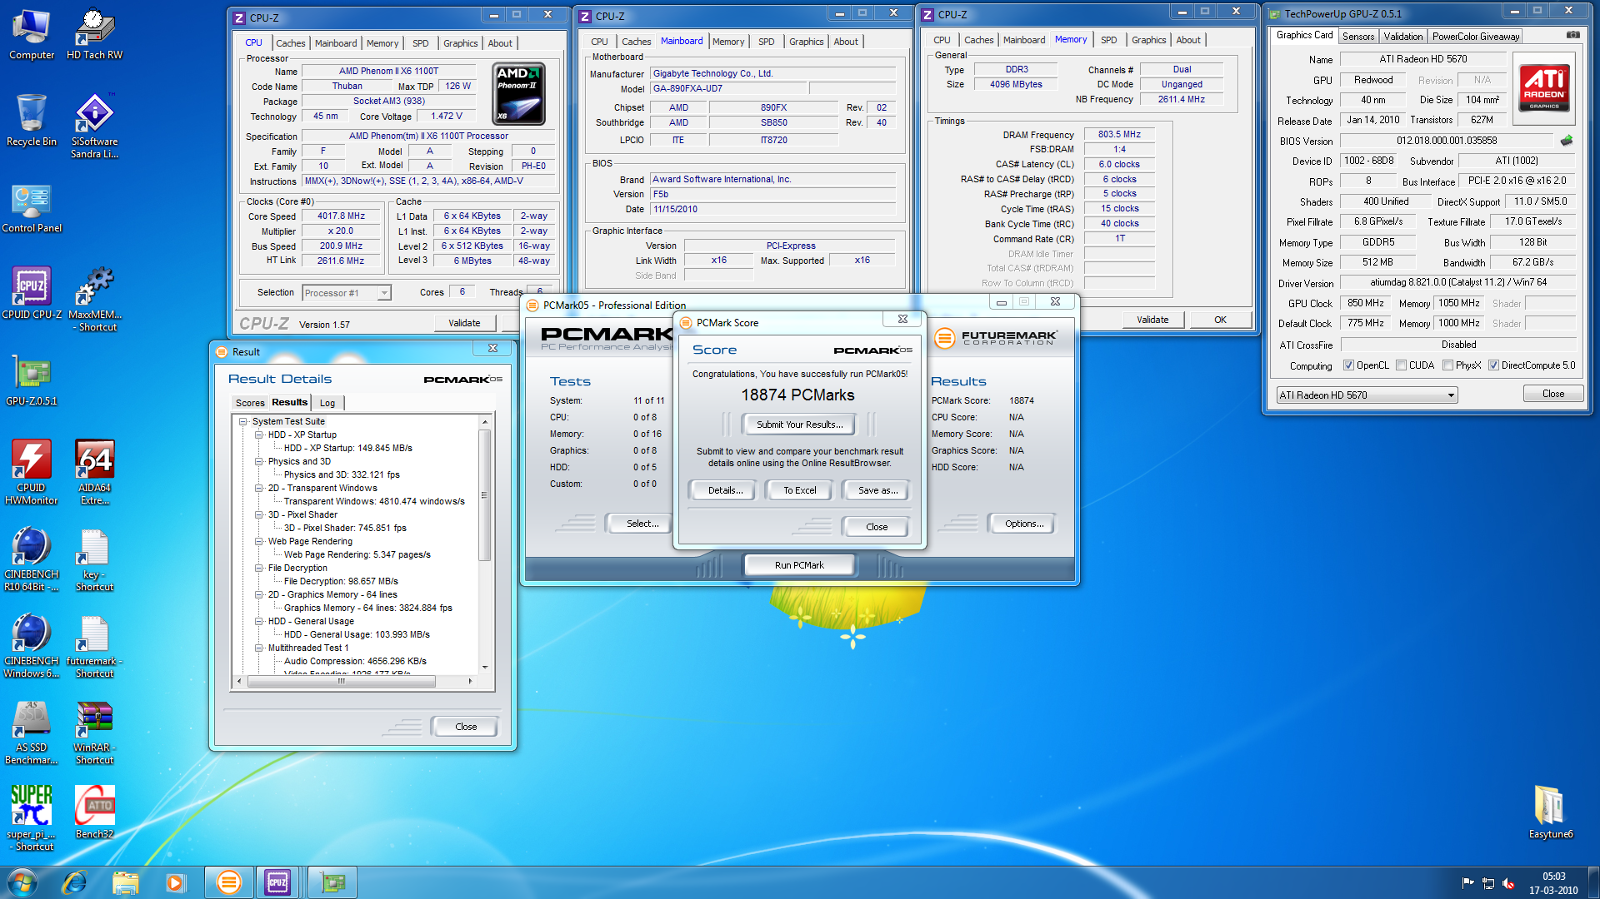Collapse Physics and 3D node
The width and height of the screenshot is (1600, 899).
coord(259,462)
